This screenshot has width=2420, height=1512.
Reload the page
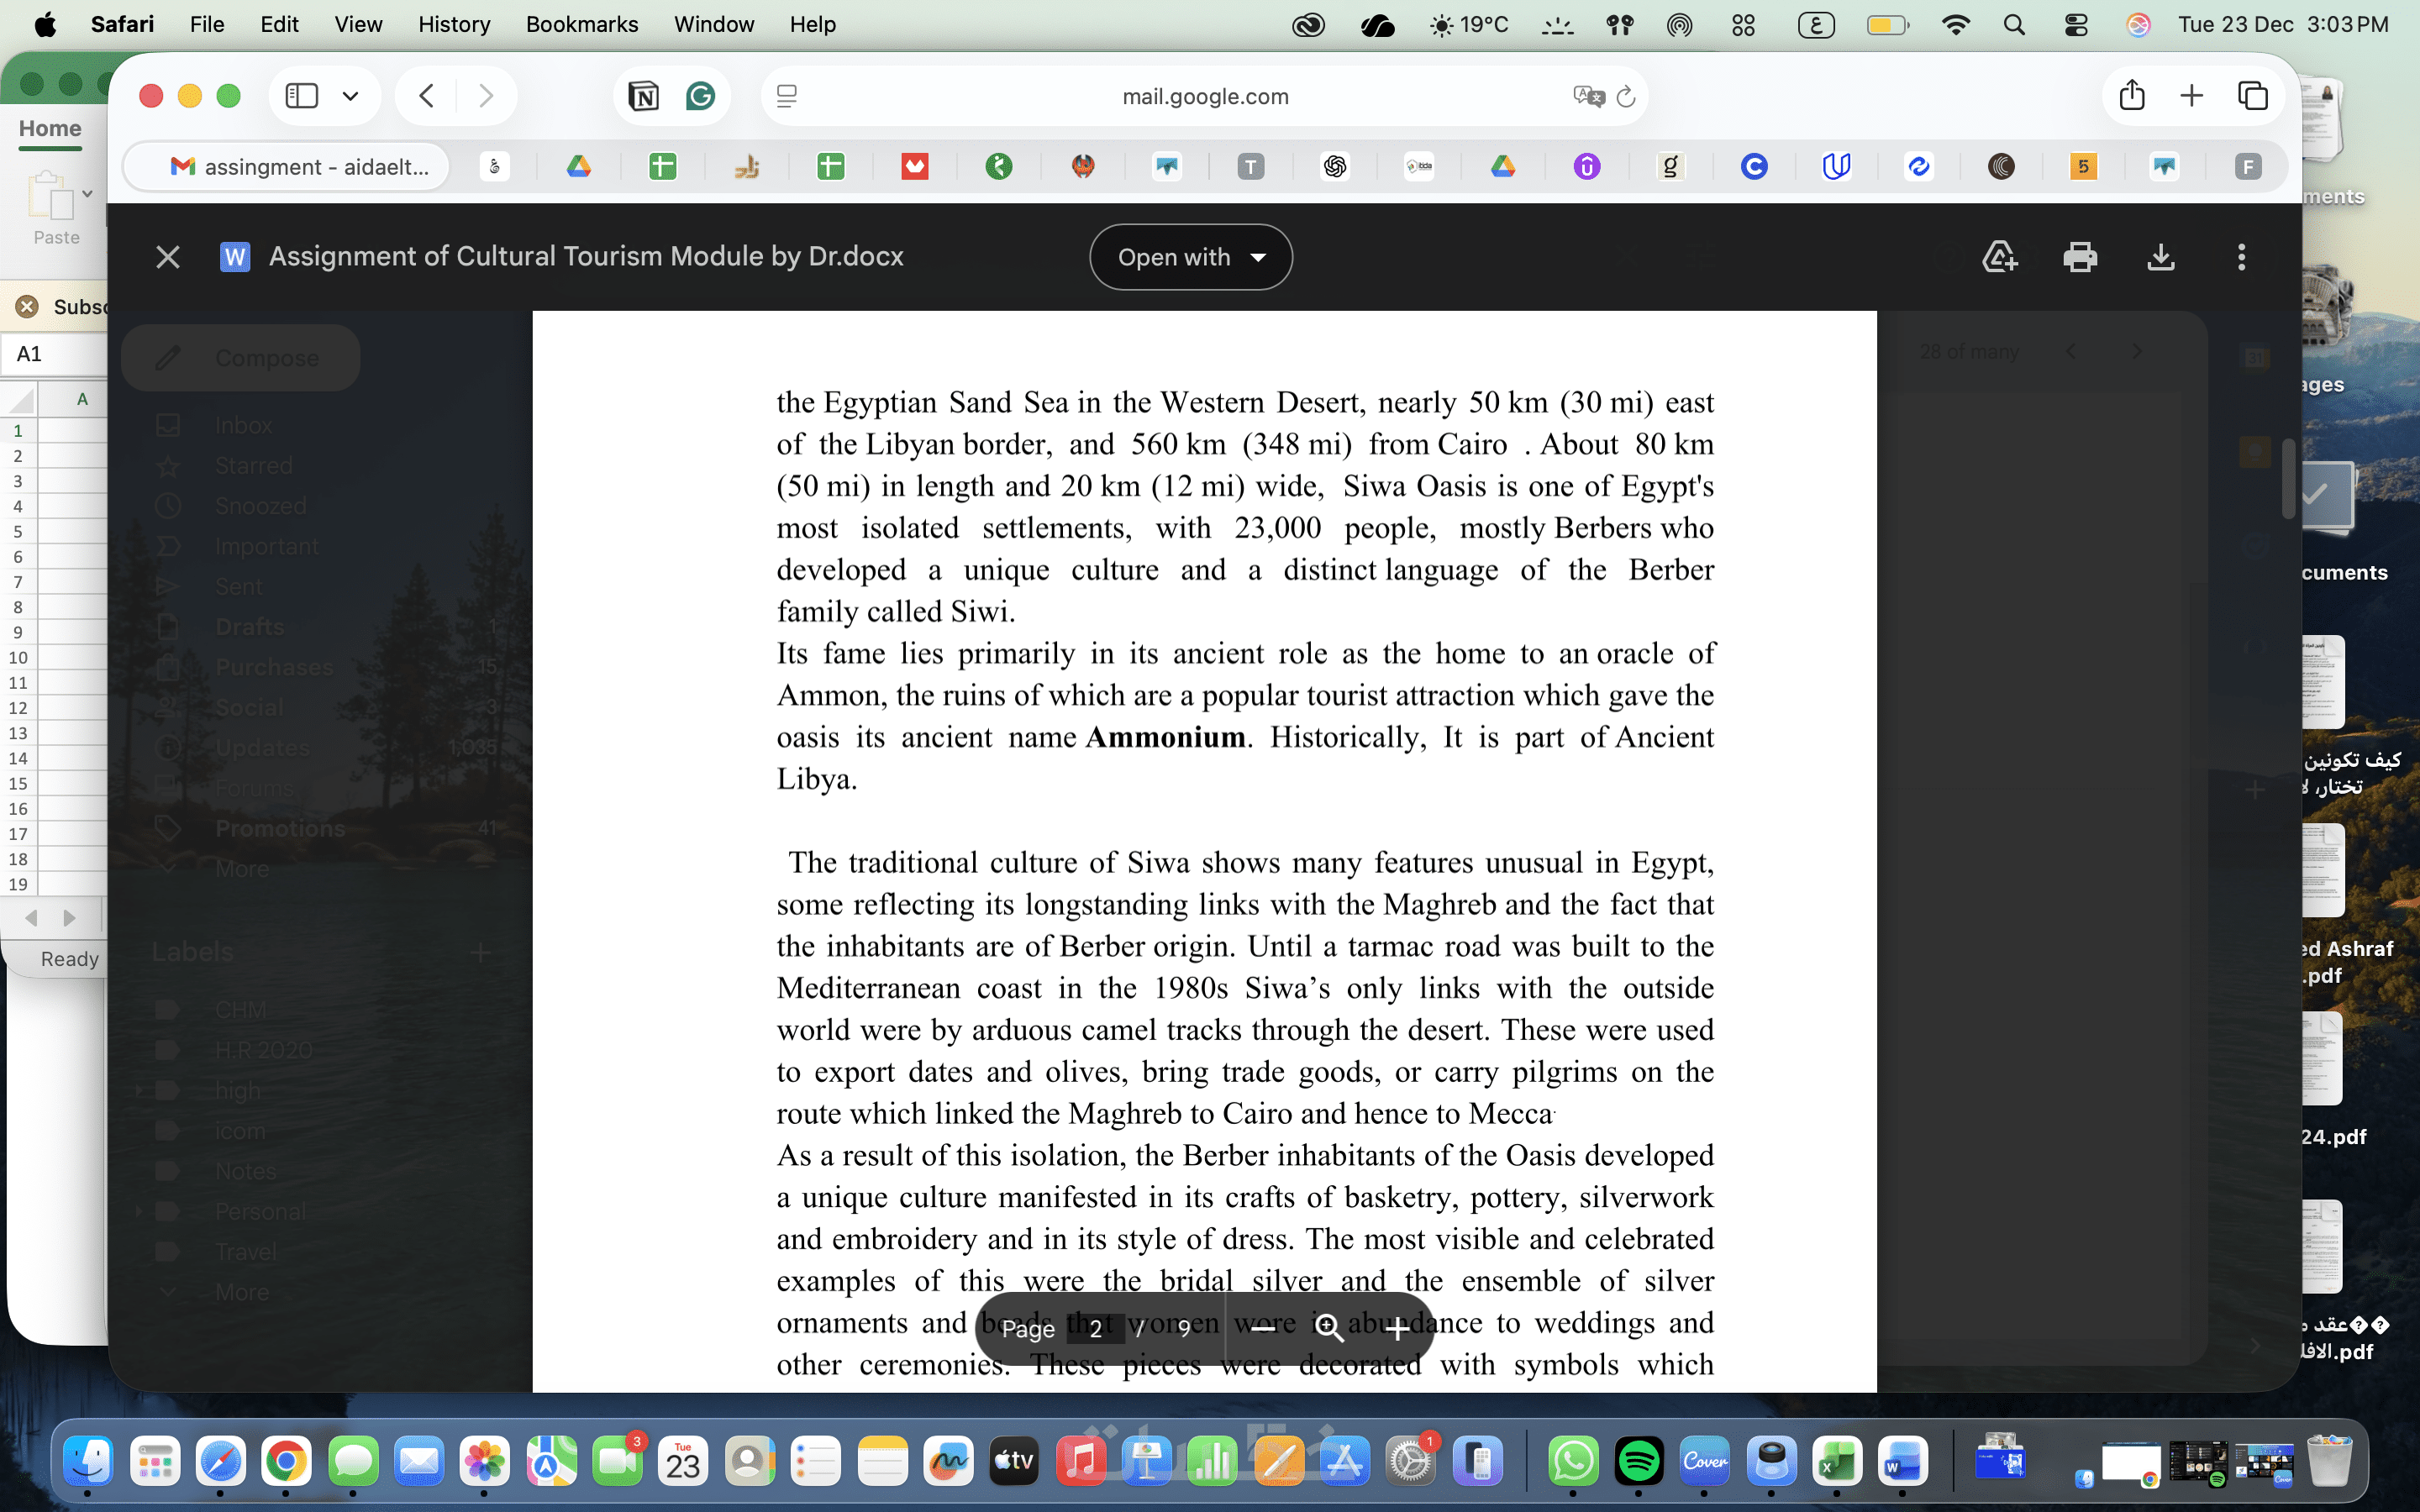(1626, 96)
